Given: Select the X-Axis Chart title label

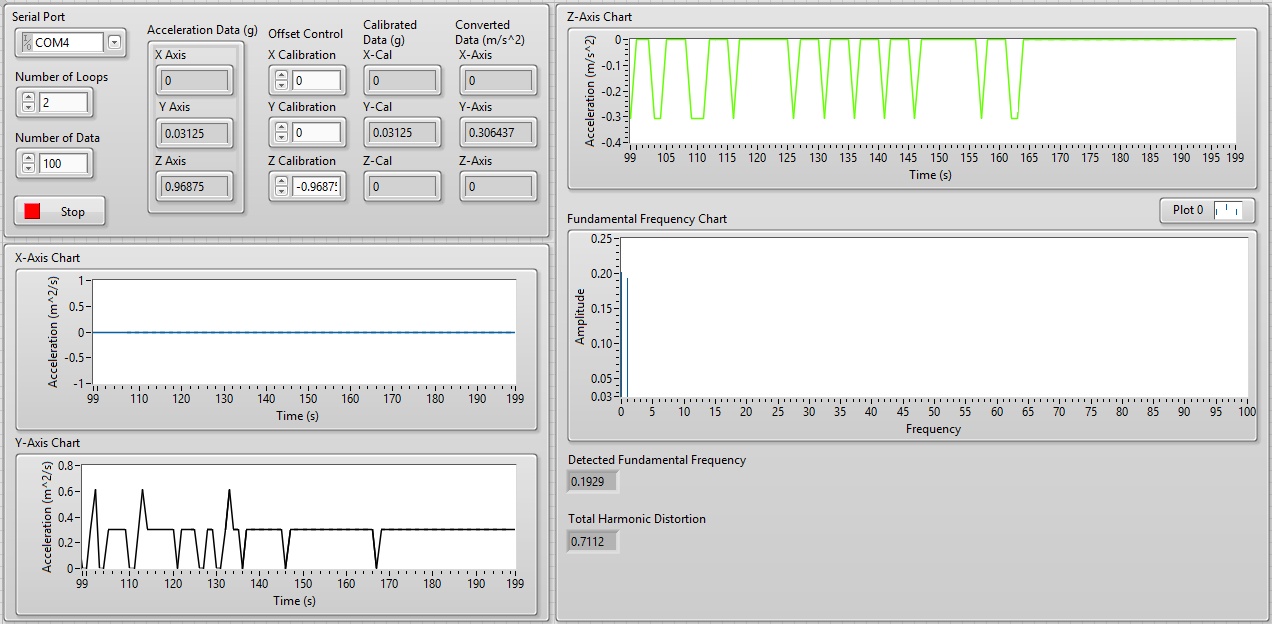Looking at the screenshot, I should tap(48, 258).
